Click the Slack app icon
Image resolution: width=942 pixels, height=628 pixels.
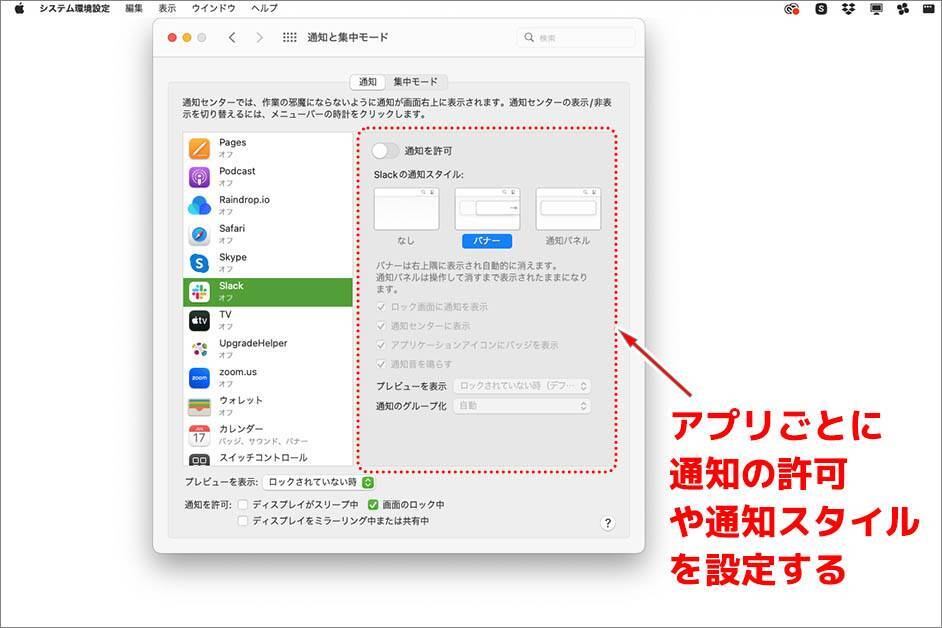click(x=199, y=292)
